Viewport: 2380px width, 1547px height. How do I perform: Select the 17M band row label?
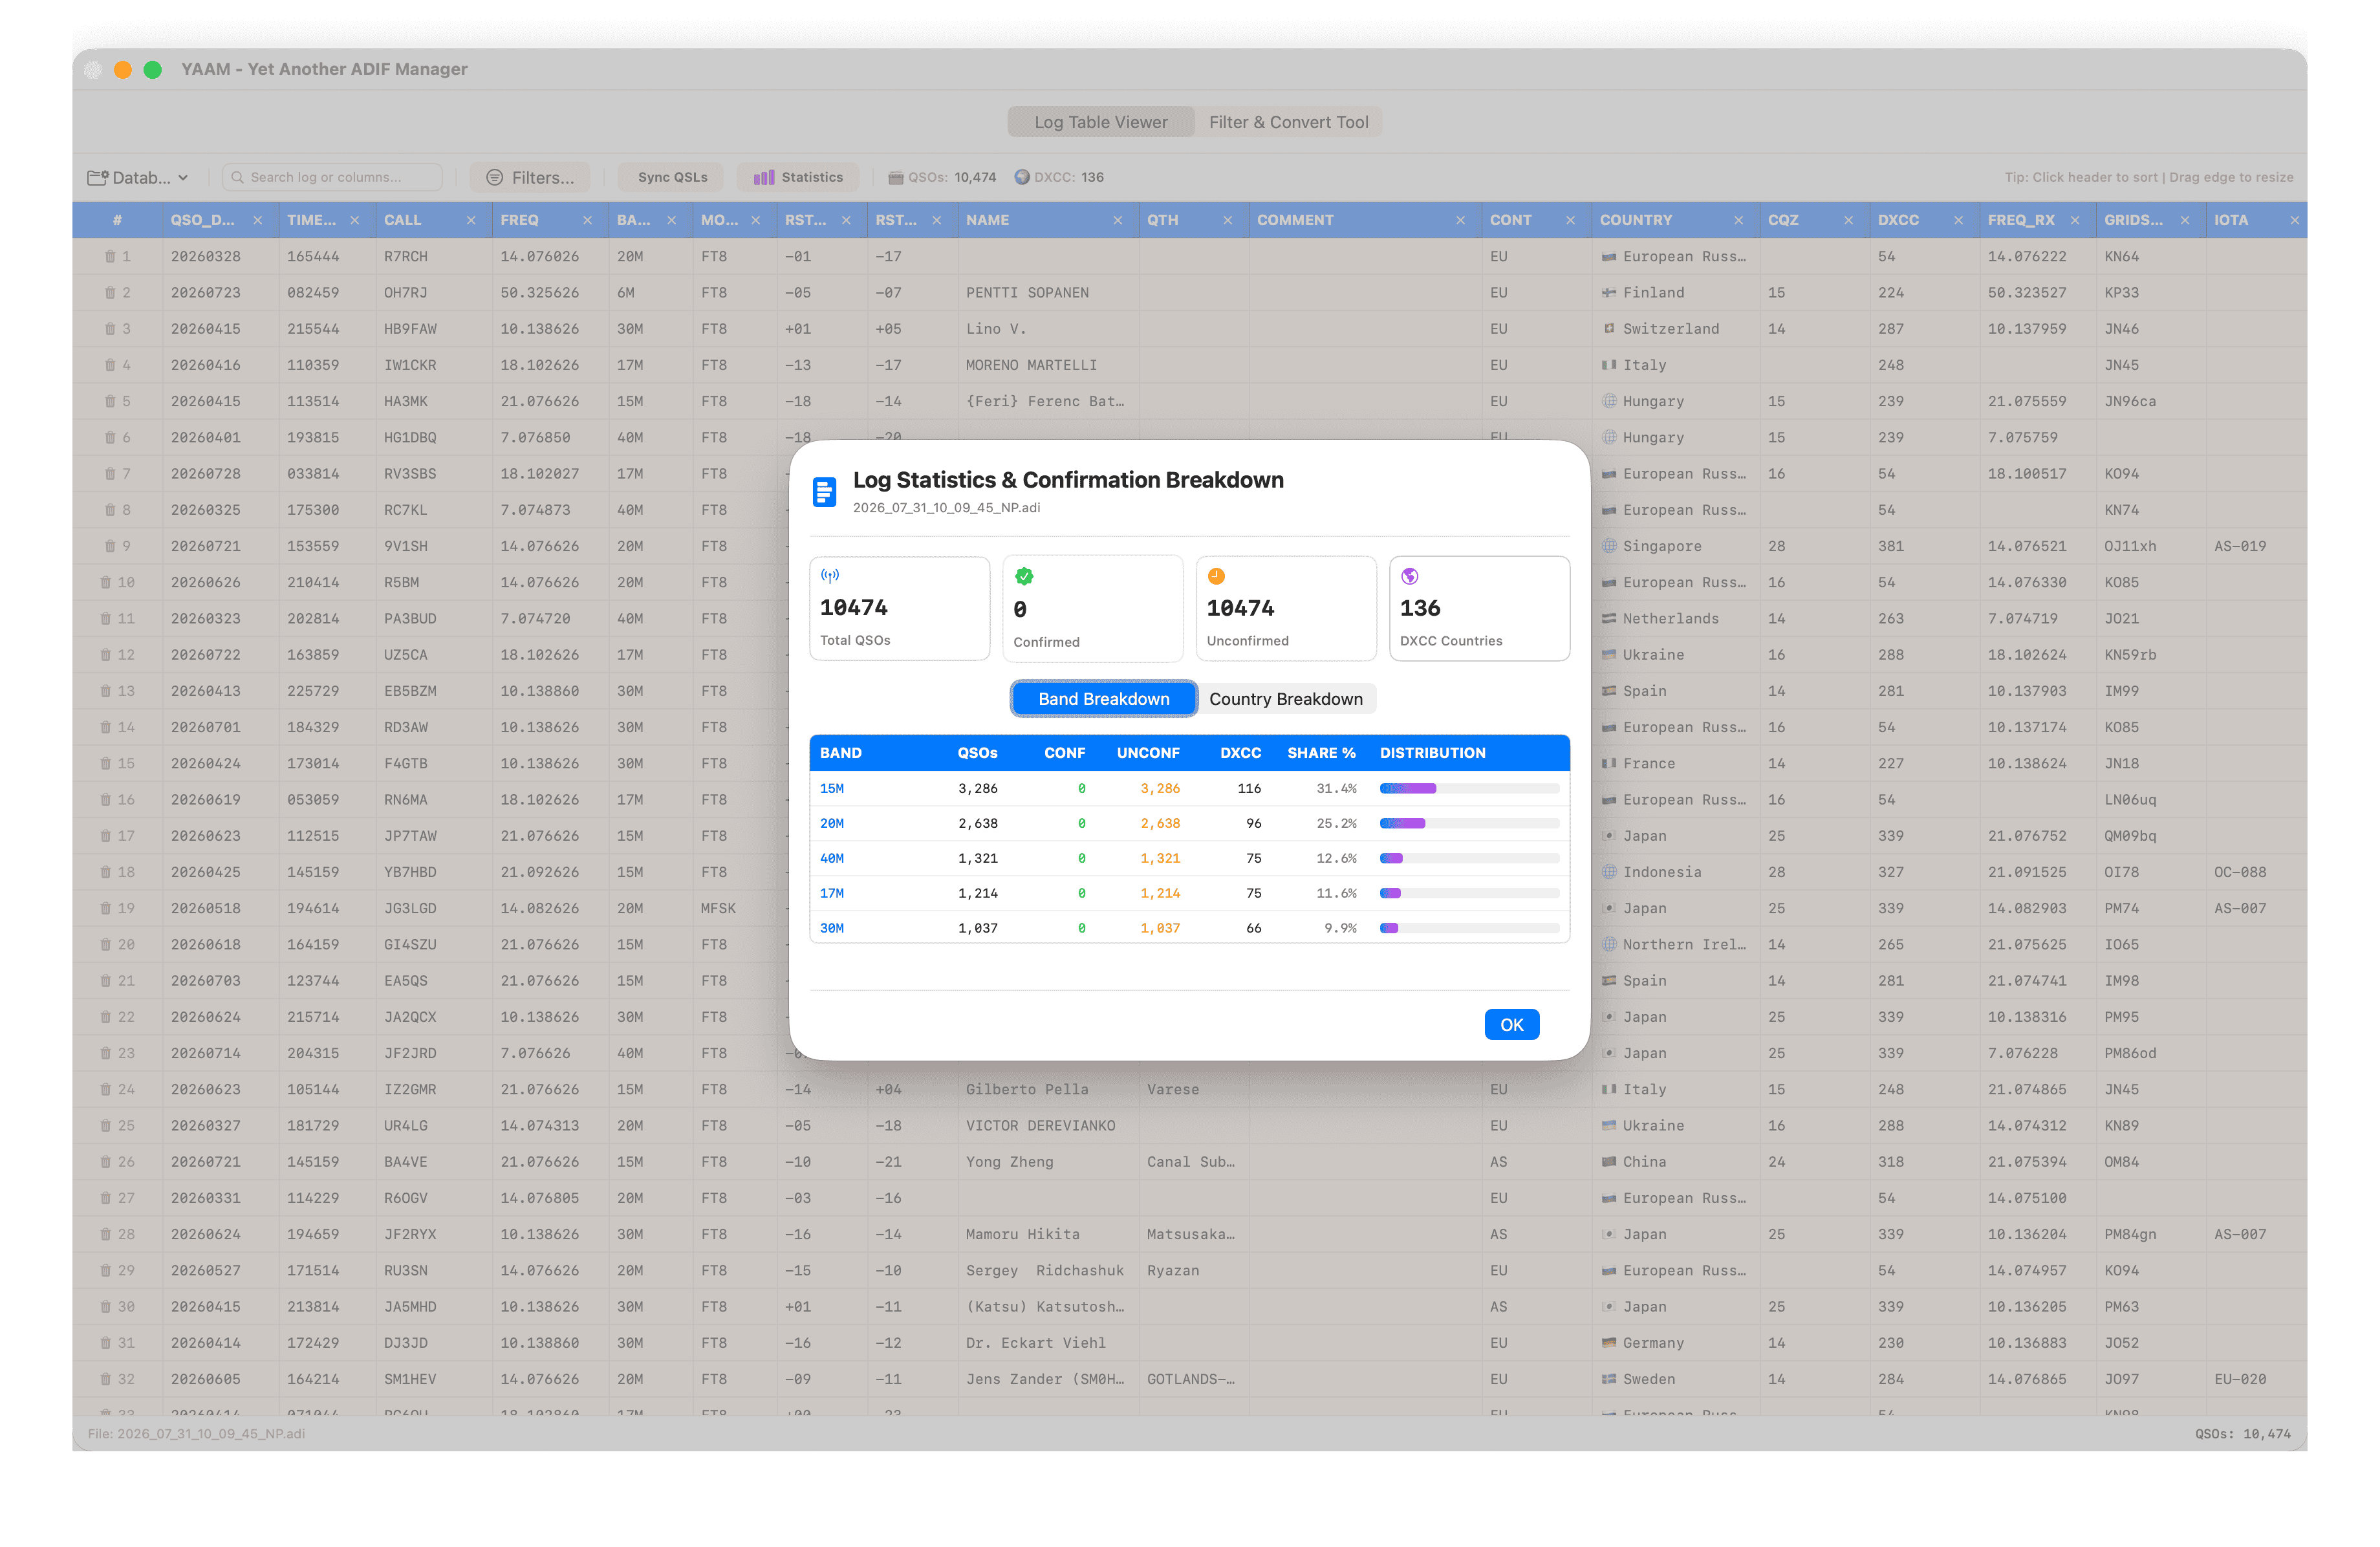click(831, 893)
